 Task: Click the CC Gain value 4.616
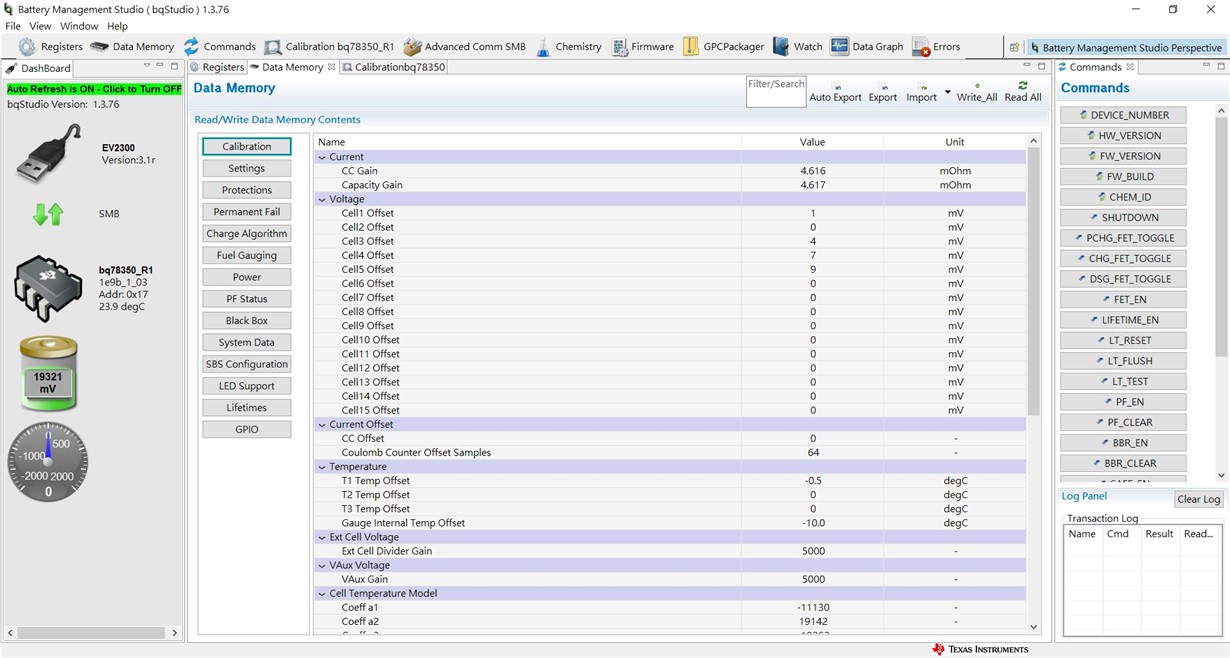[813, 171]
